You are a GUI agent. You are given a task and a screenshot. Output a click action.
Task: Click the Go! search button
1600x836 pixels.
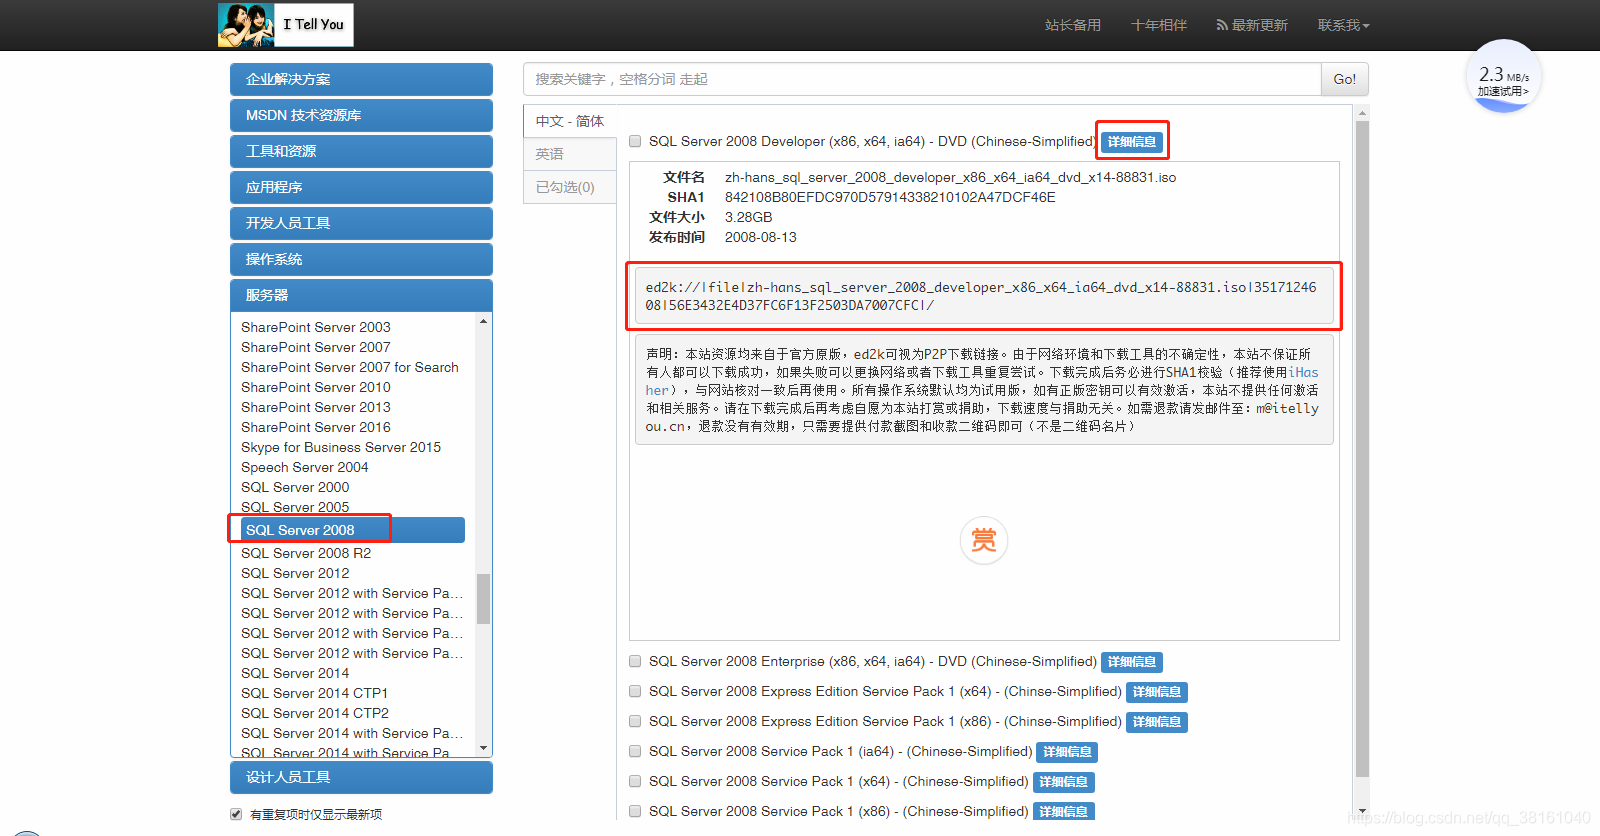click(x=1345, y=79)
